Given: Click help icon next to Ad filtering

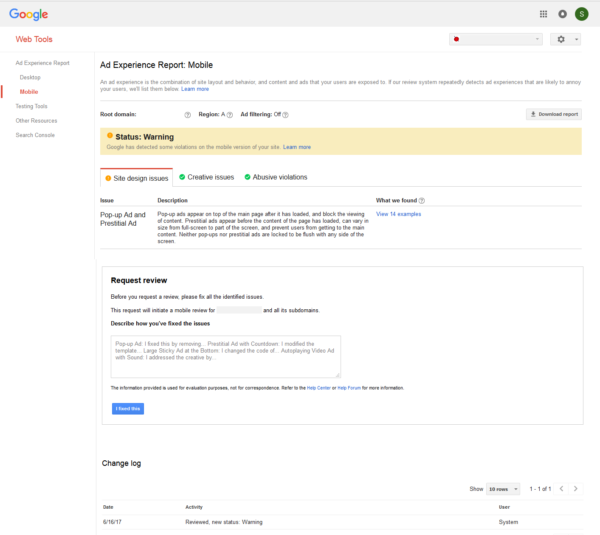Looking at the screenshot, I should (x=285, y=115).
